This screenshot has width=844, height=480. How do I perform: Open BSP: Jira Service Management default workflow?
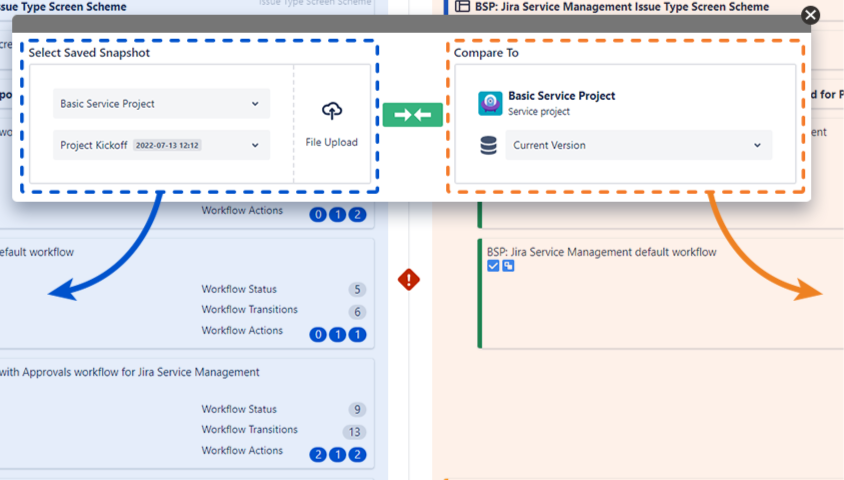coord(601,252)
